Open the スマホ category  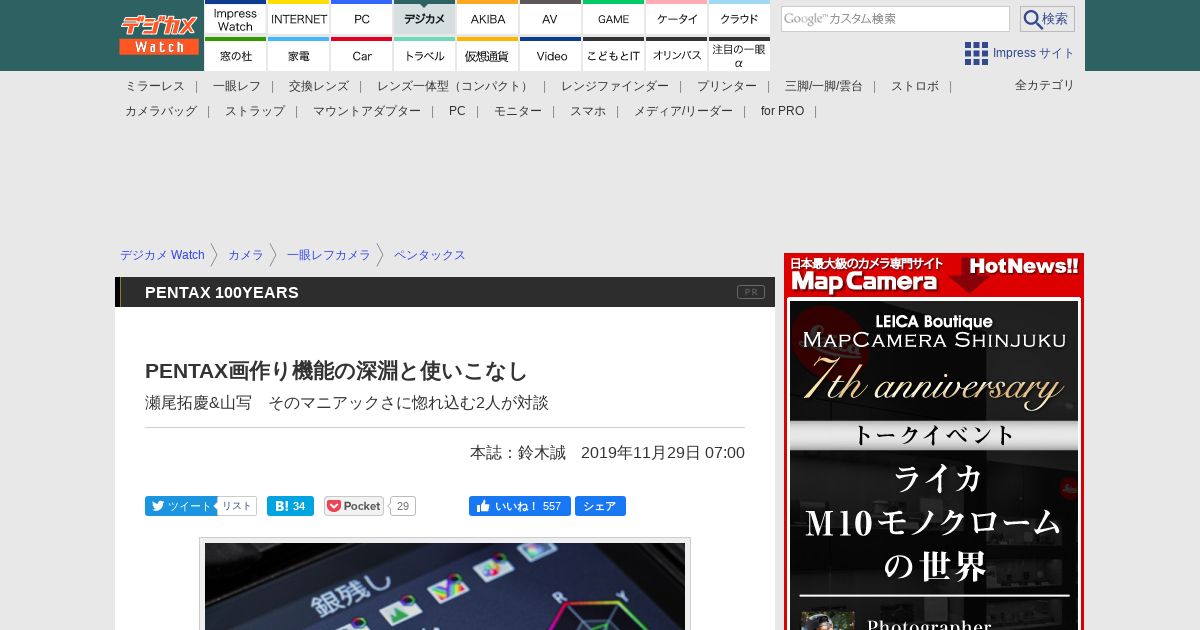[588, 111]
